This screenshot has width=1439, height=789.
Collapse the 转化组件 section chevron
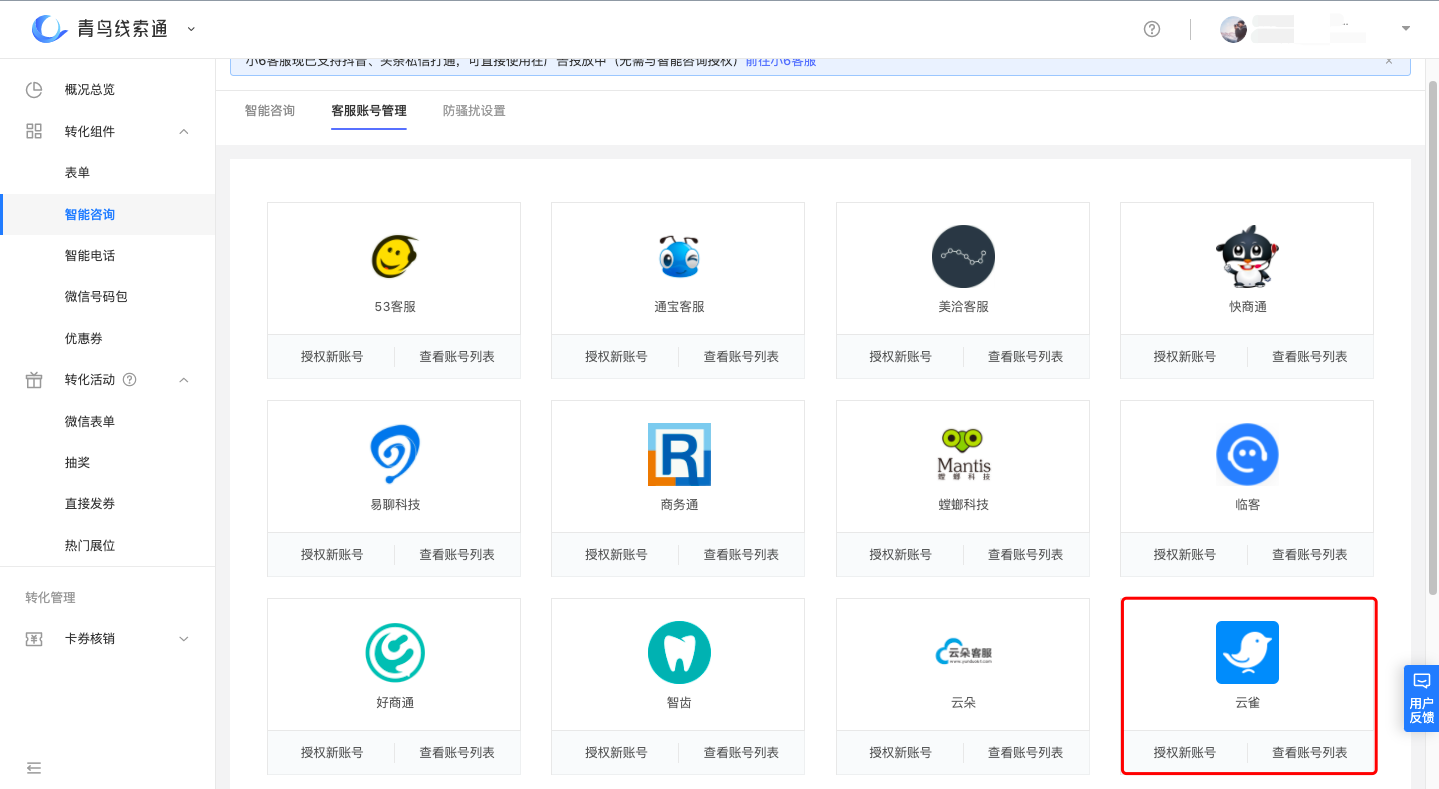183,131
